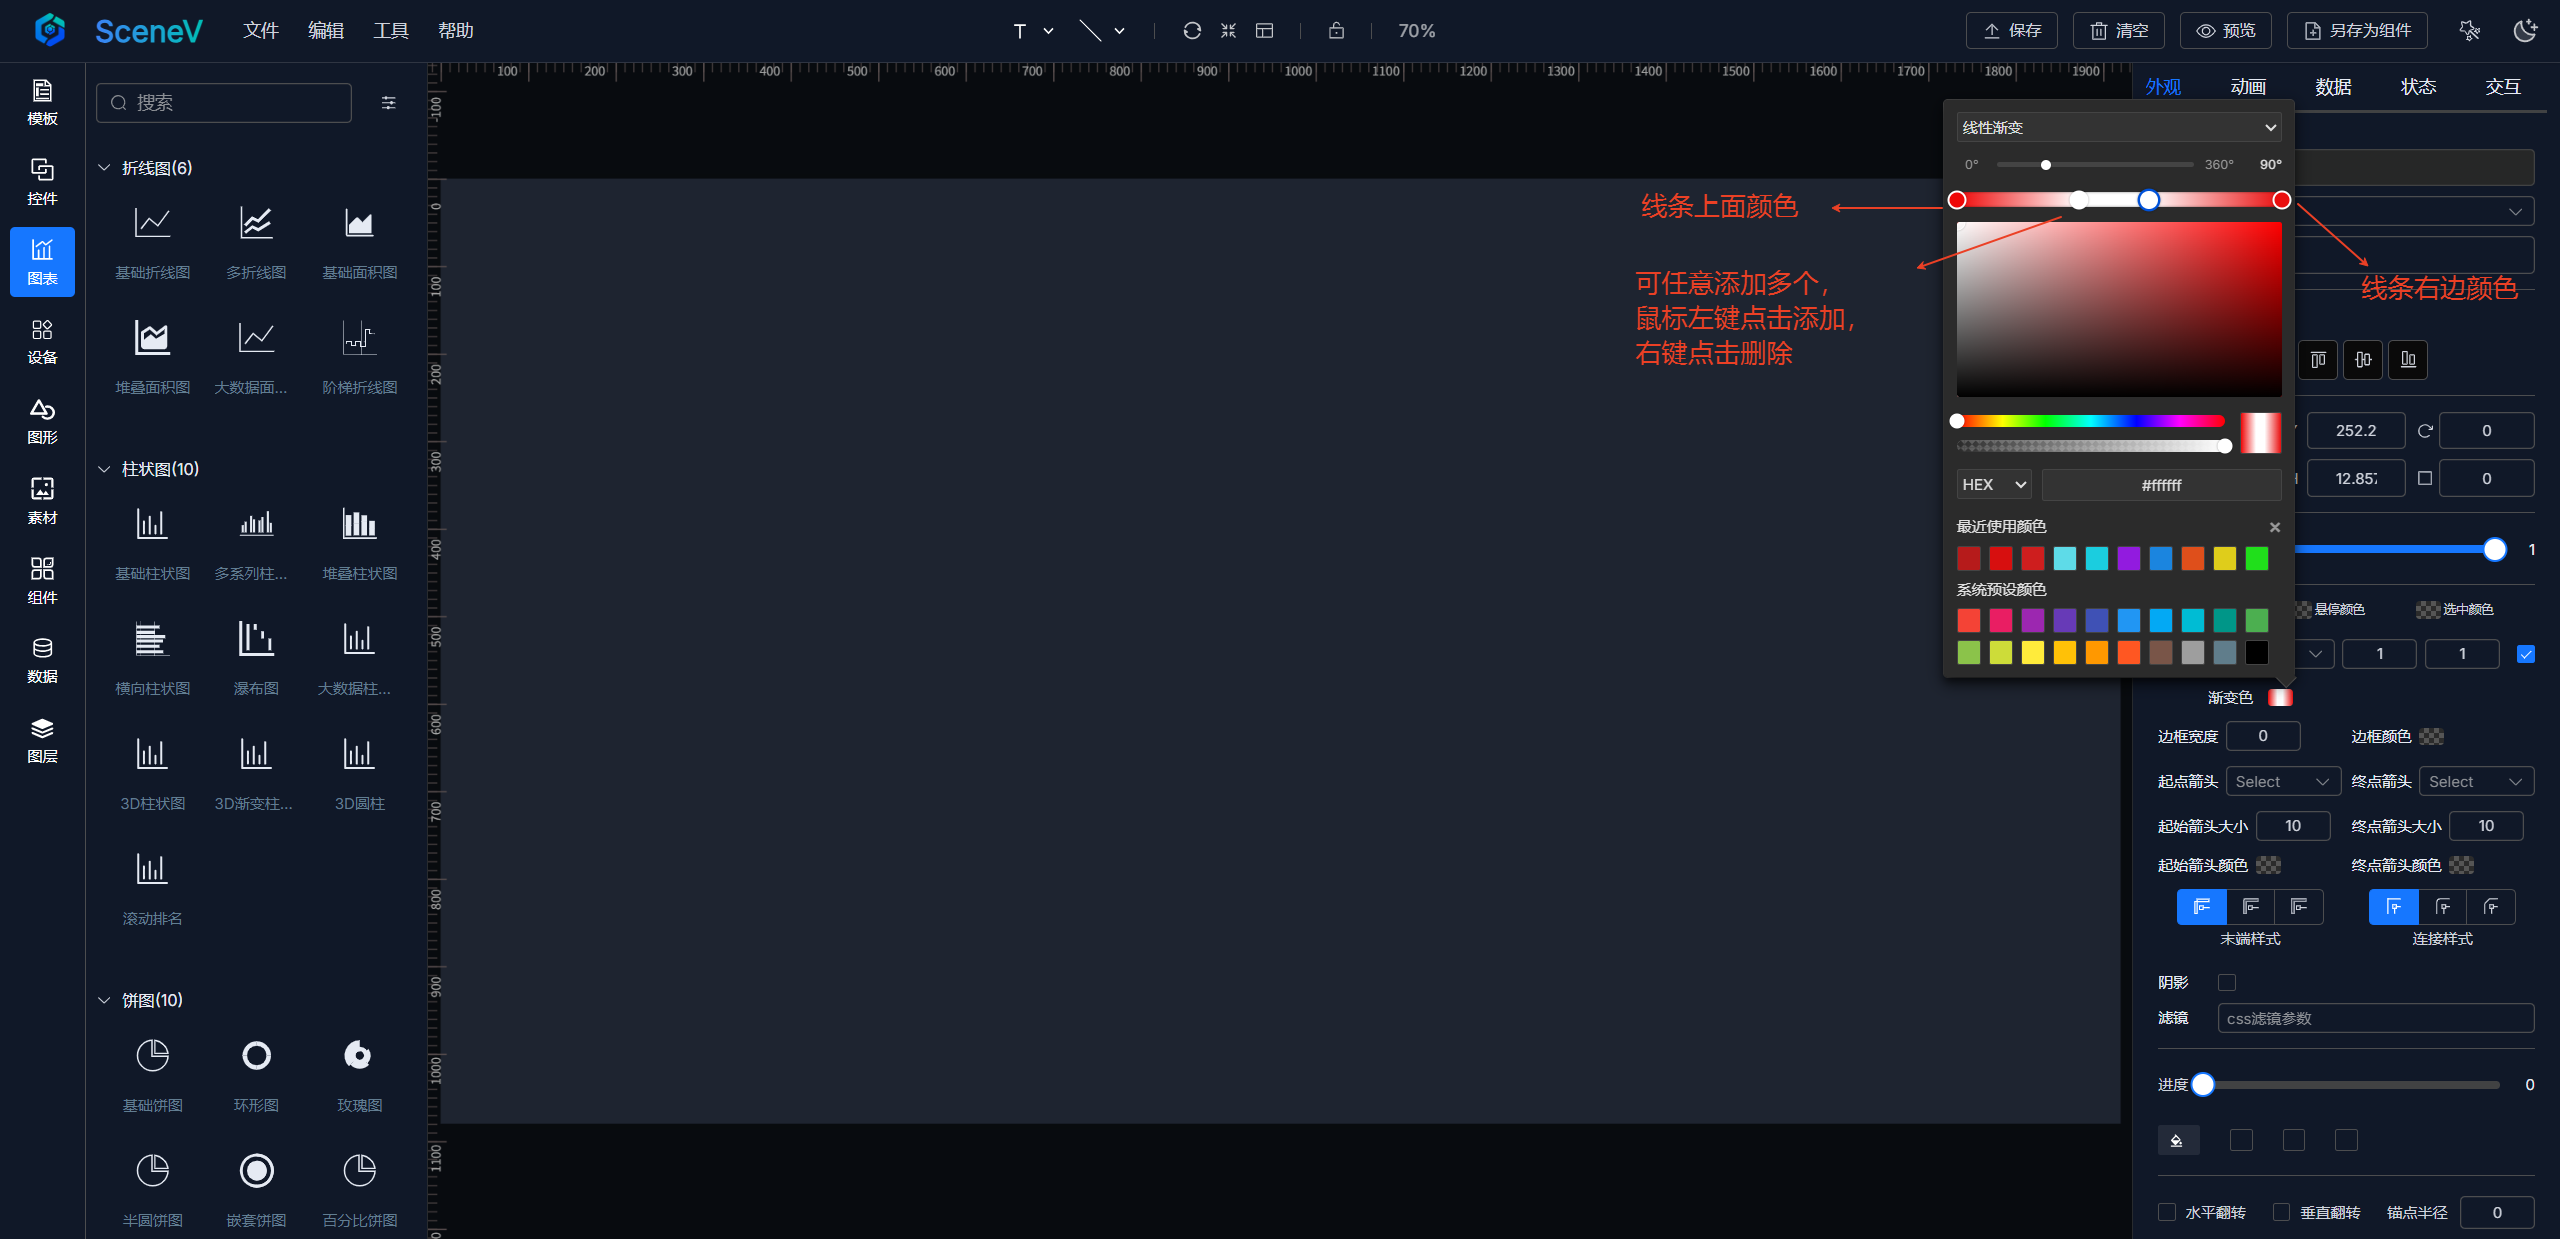Open the 线性渐变 gradient type dropdown
Viewport: 2560px width, 1239px height.
click(x=2118, y=127)
